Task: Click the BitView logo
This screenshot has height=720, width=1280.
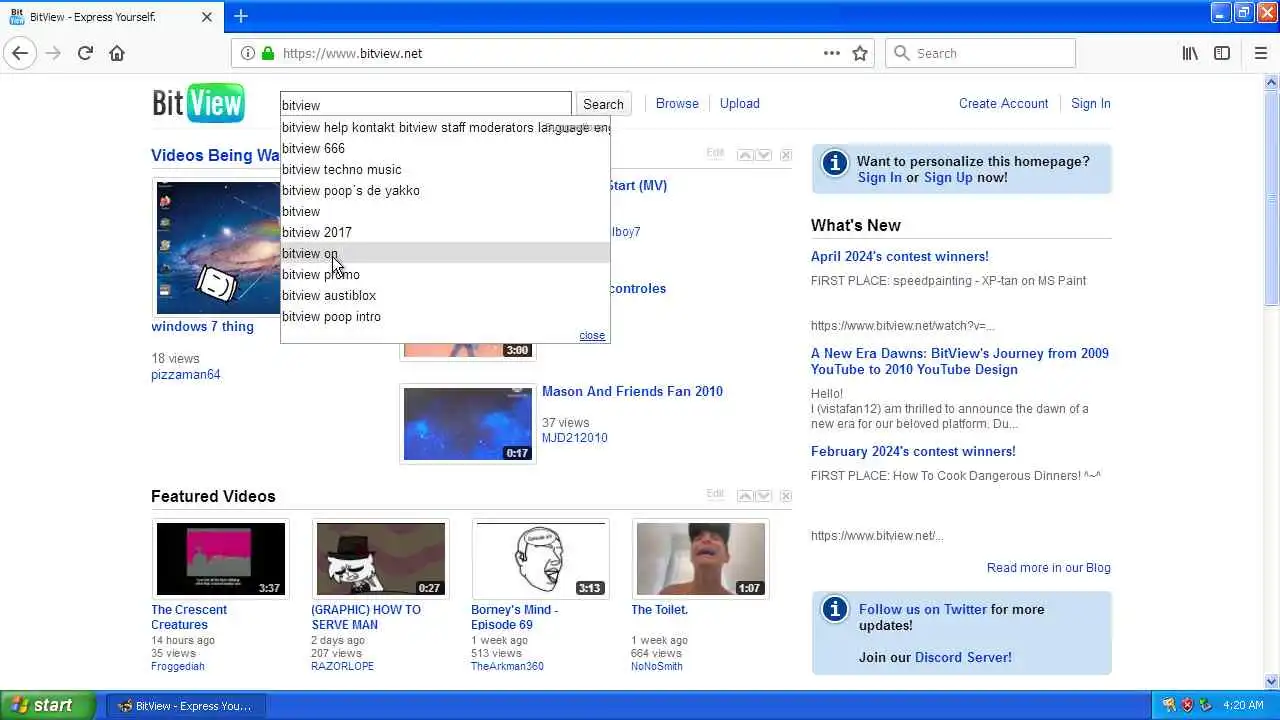Action: tap(198, 103)
